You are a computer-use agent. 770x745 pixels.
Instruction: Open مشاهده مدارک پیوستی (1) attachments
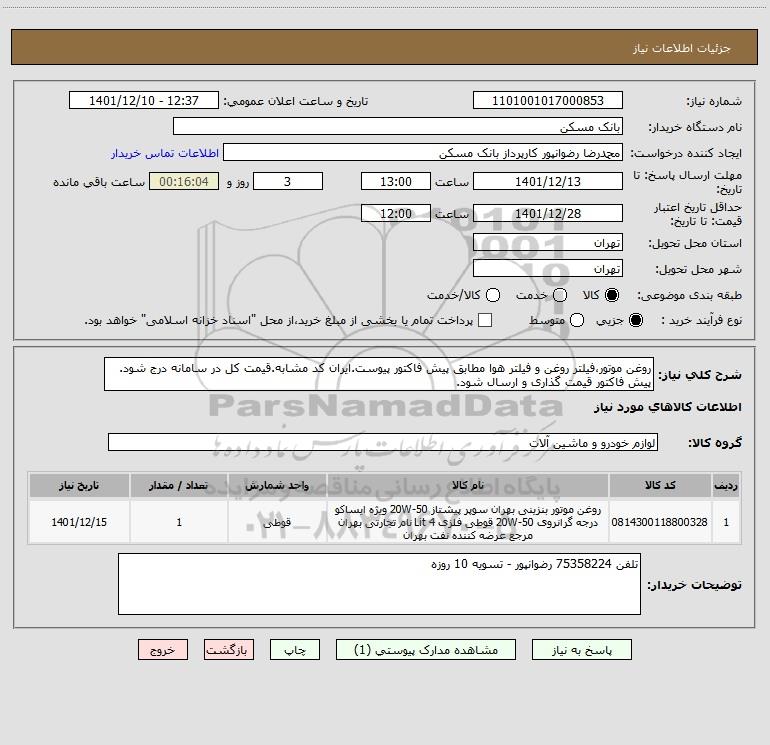point(432,649)
